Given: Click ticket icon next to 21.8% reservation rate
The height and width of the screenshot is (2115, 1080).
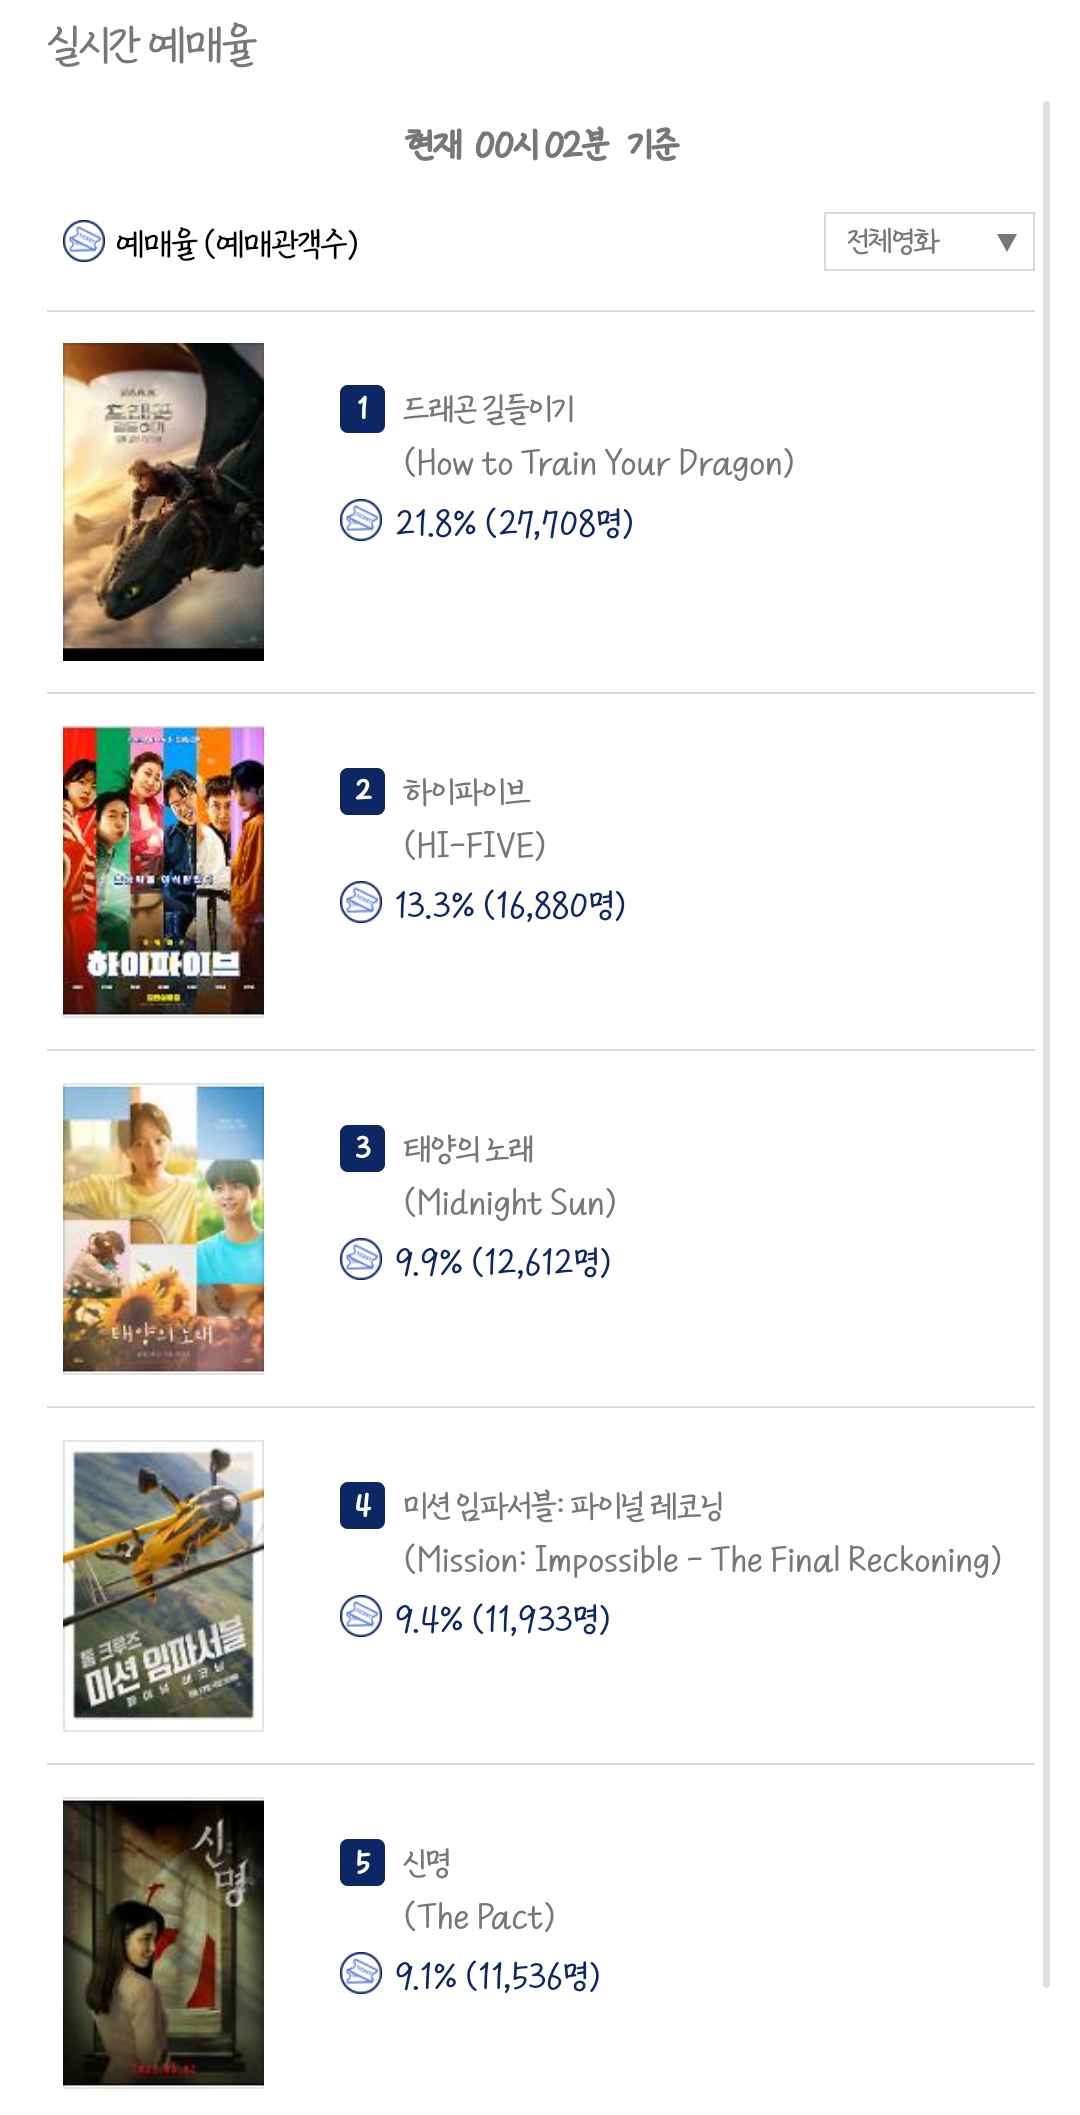Looking at the screenshot, I should pos(360,520).
